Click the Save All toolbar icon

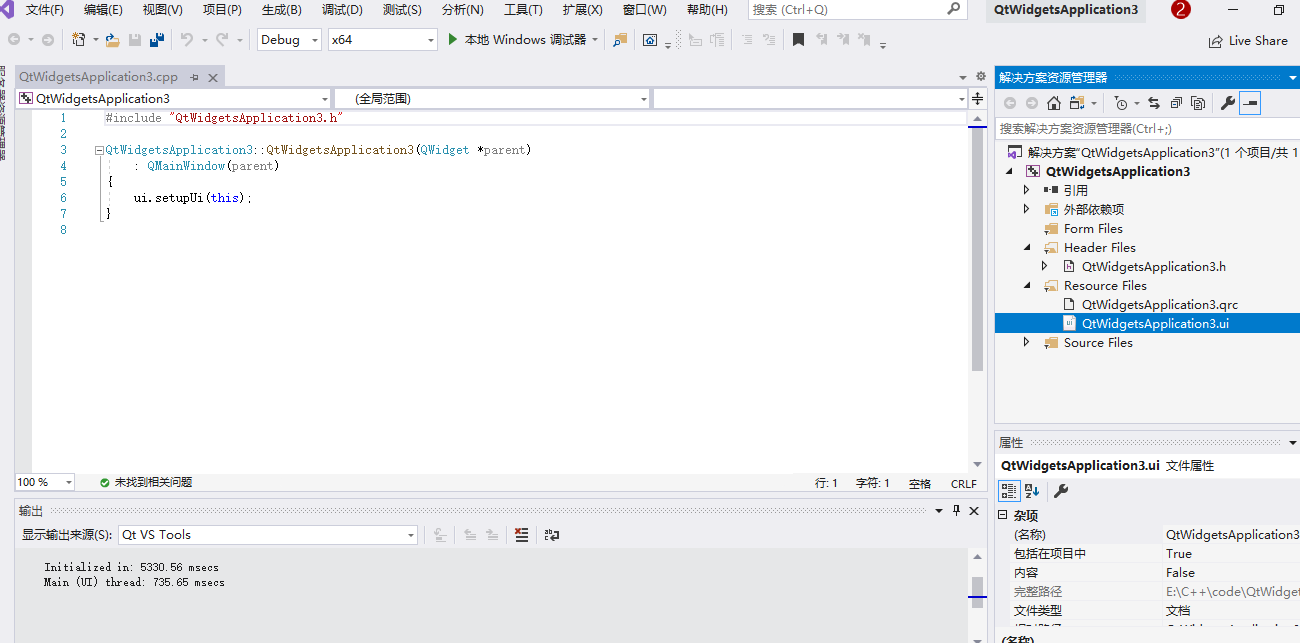pyautogui.click(x=157, y=40)
